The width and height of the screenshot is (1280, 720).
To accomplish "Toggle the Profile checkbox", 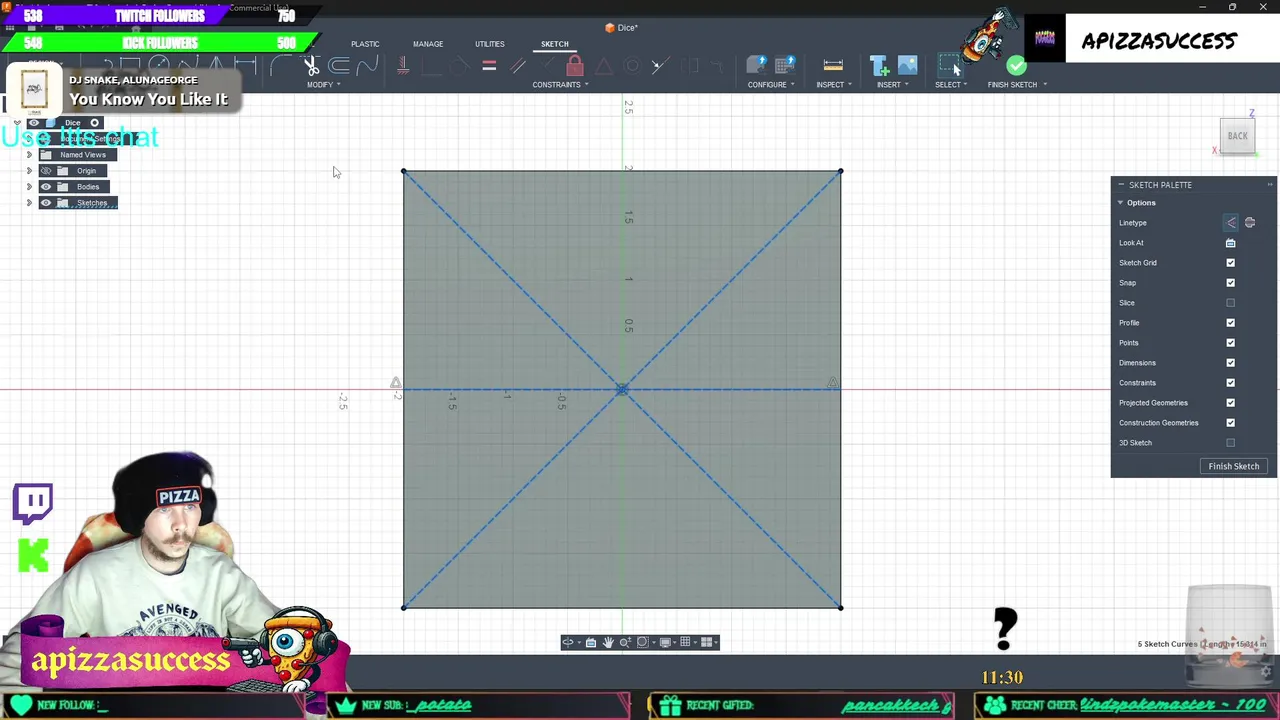I will tap(1230, 323).
